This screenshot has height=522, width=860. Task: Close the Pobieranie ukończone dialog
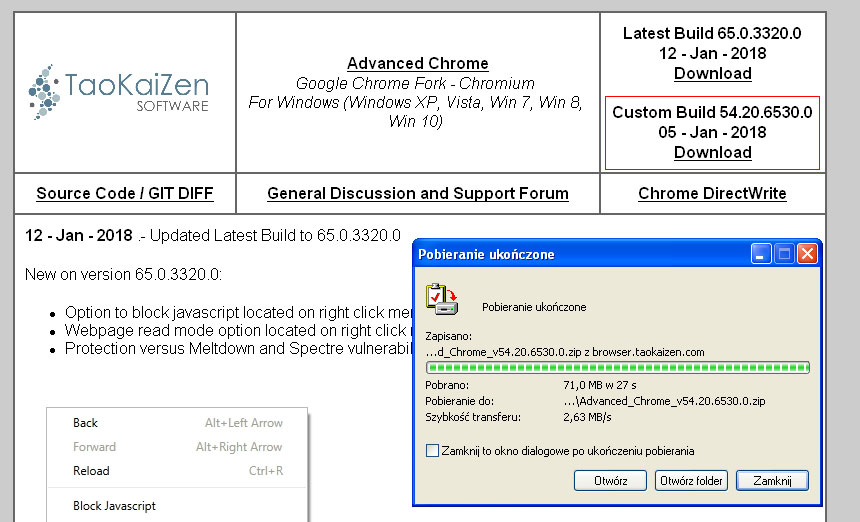pos(807,254)
